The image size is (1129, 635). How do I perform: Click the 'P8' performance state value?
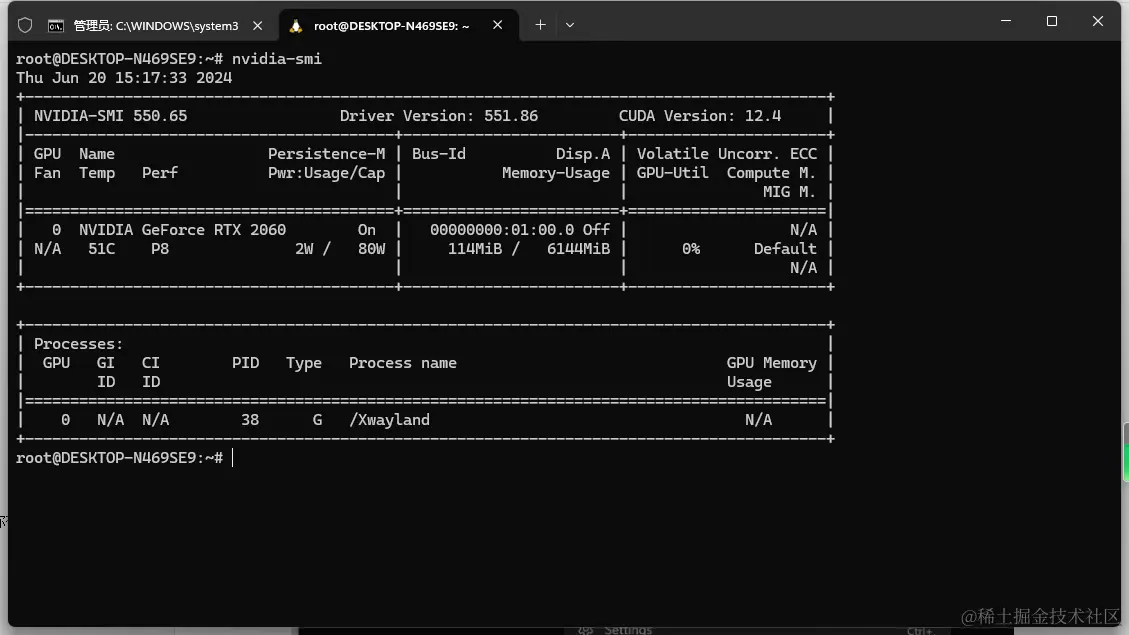pyautogui.click(x=160, y=249)
